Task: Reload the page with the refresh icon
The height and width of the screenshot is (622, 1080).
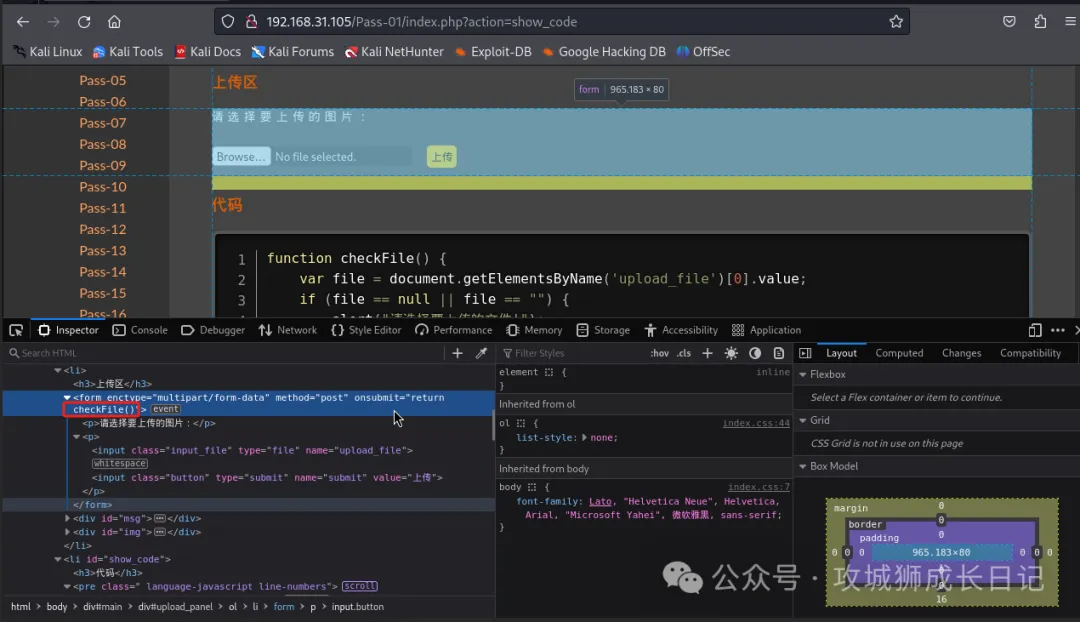Action: [x=84, y=21]
